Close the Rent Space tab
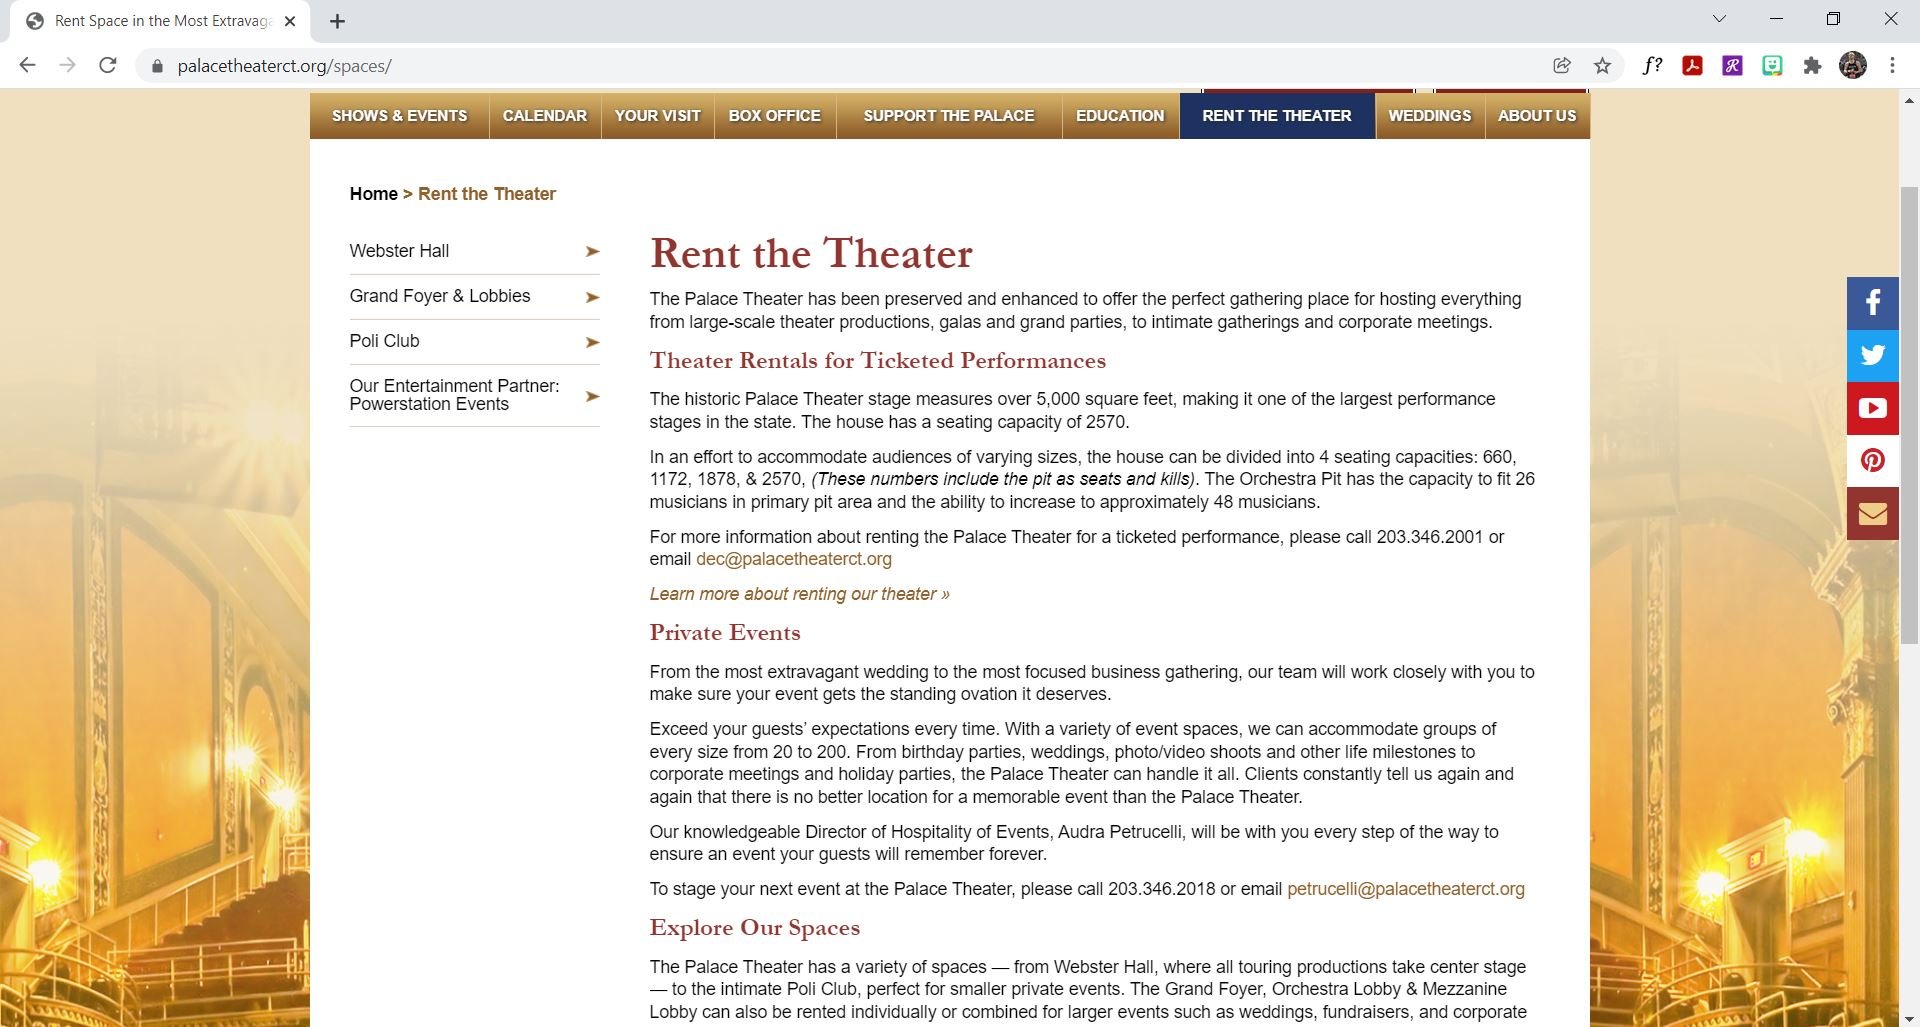This screenshot has height=1027, width=1920. point(289,21)
